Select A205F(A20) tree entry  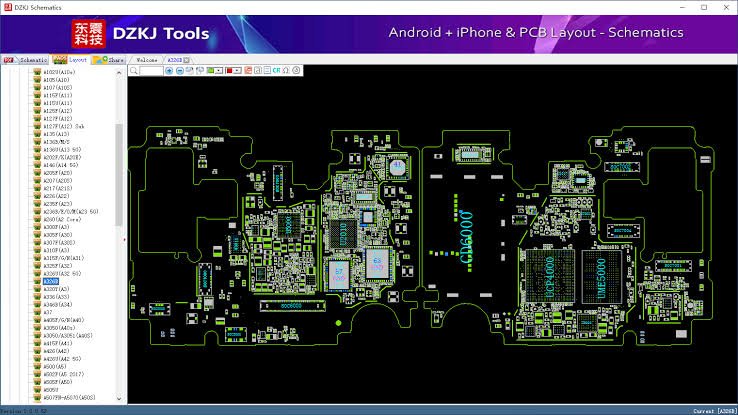tap(57, 173)
